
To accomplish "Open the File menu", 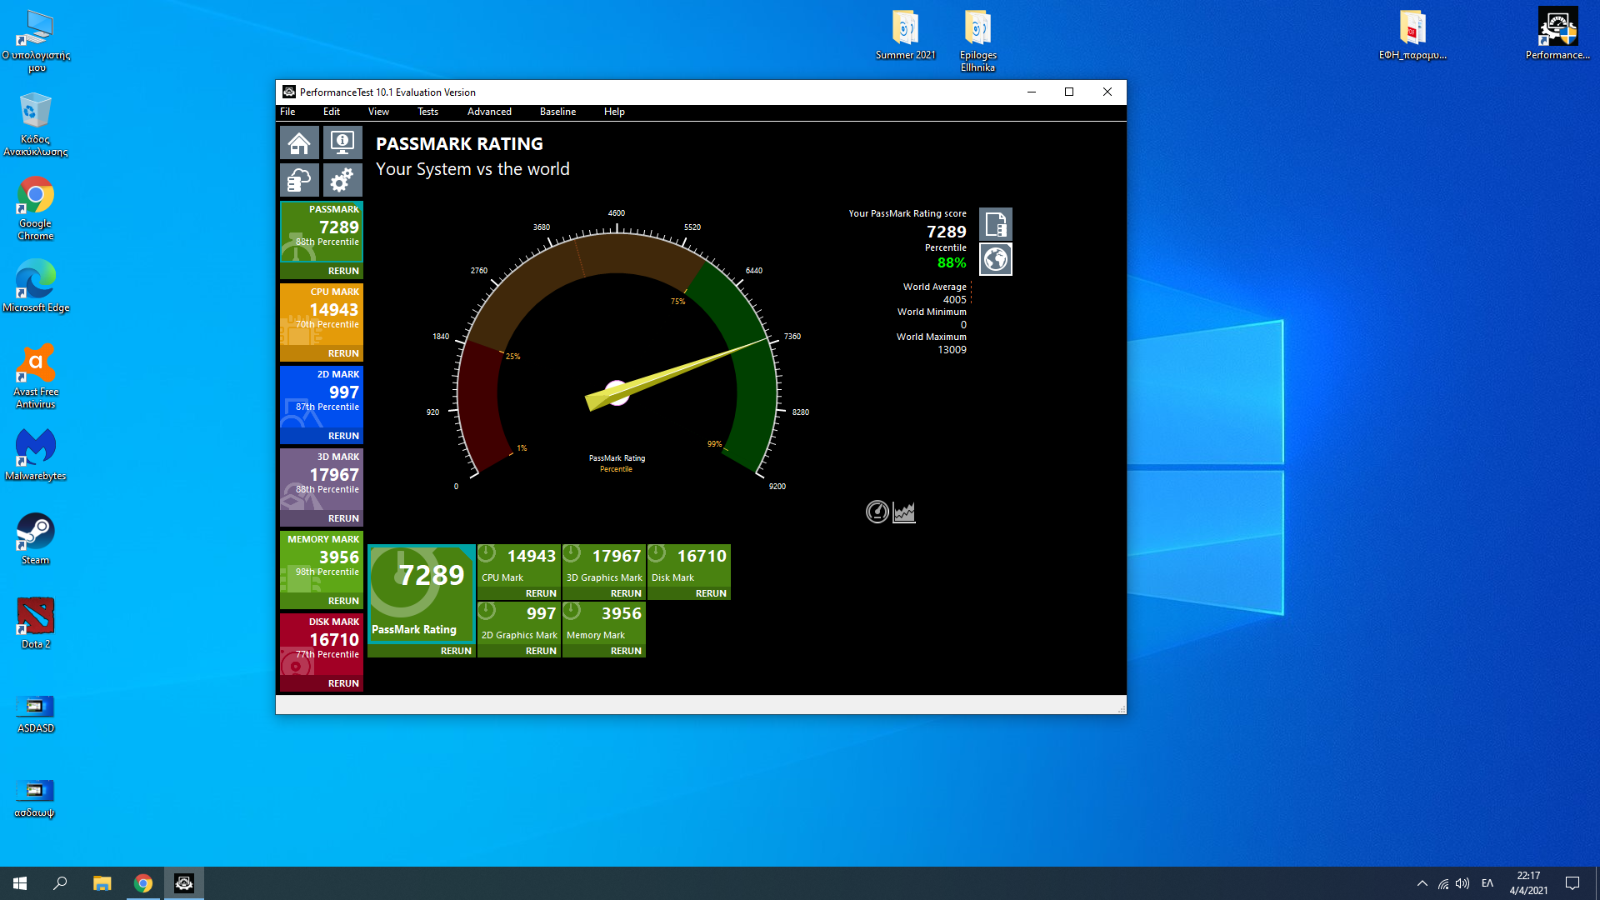I will (288, 112).
